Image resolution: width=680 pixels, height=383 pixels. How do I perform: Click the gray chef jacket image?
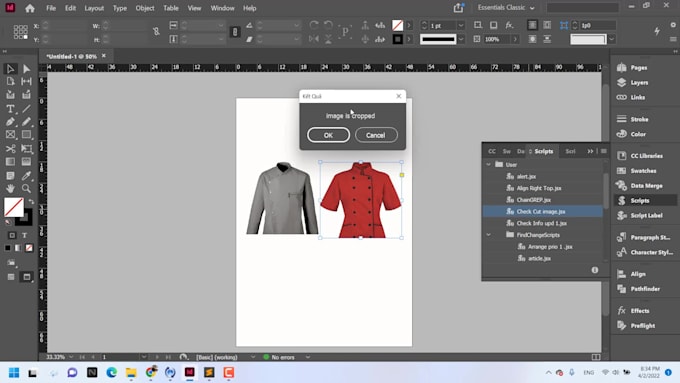(282, 198)
